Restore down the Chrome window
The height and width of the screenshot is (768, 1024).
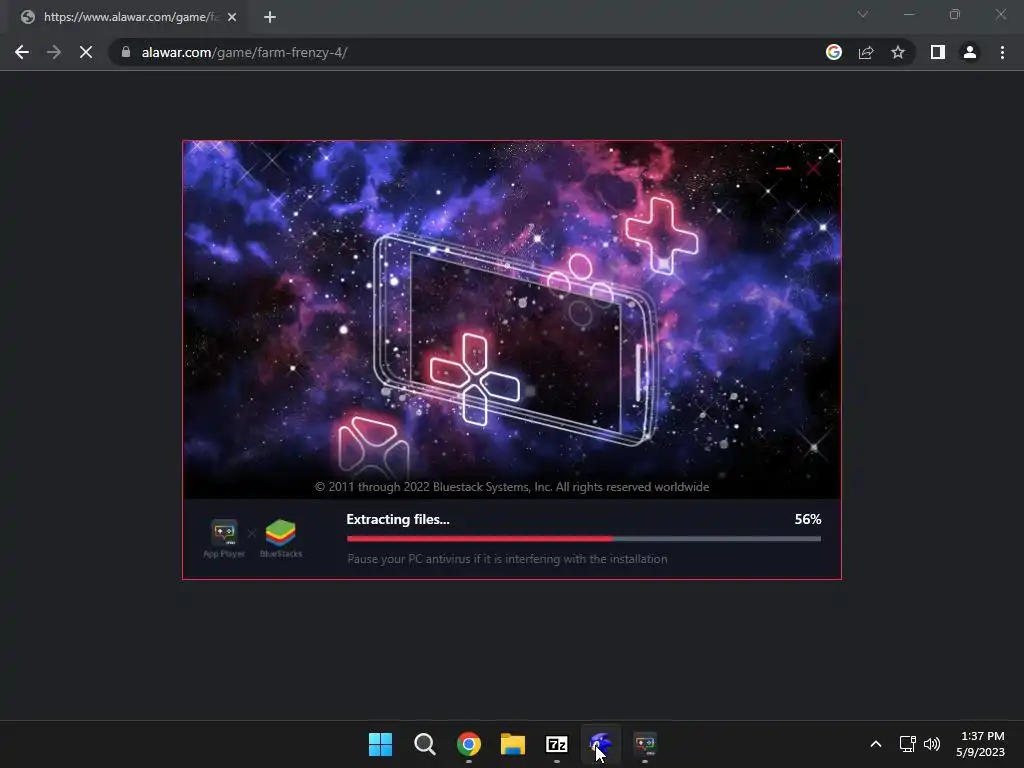955,14
